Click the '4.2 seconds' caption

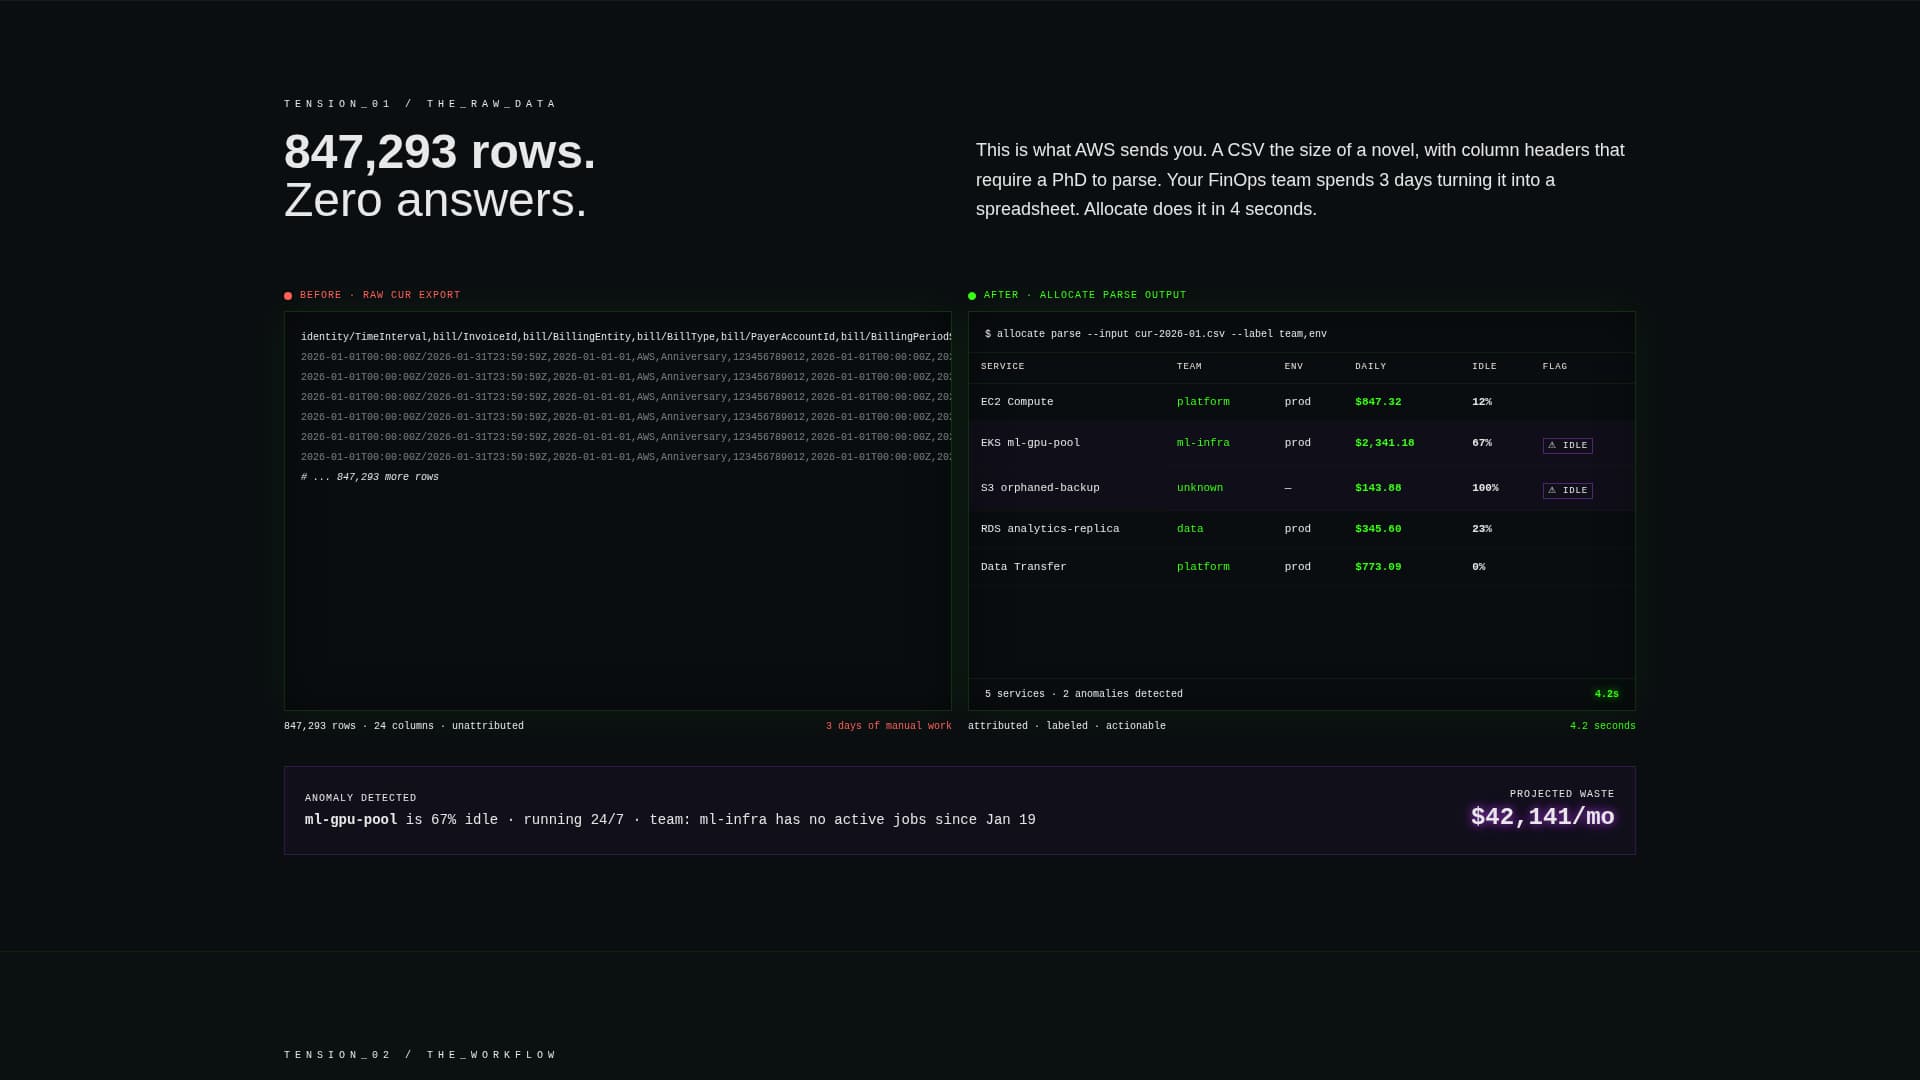coord(1603,726)
